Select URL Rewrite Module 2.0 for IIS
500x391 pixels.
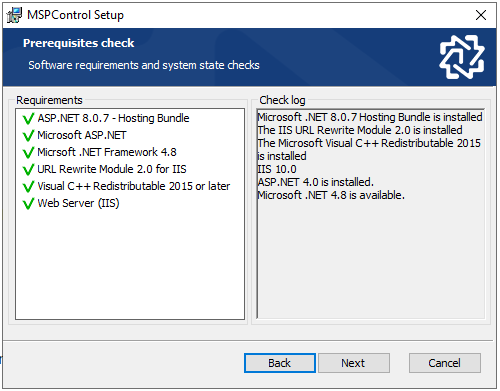click(112, 169)
